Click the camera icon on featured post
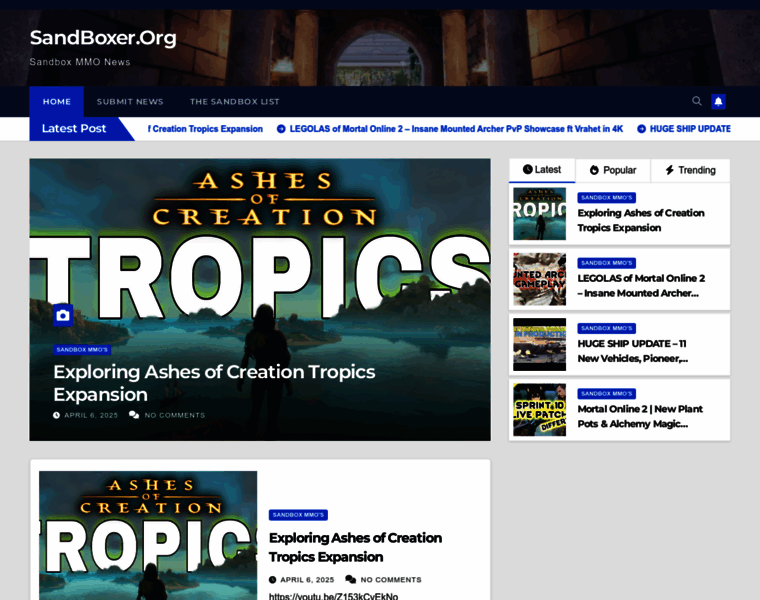Screen dimensions: 760x600 (x=63, y=316)
